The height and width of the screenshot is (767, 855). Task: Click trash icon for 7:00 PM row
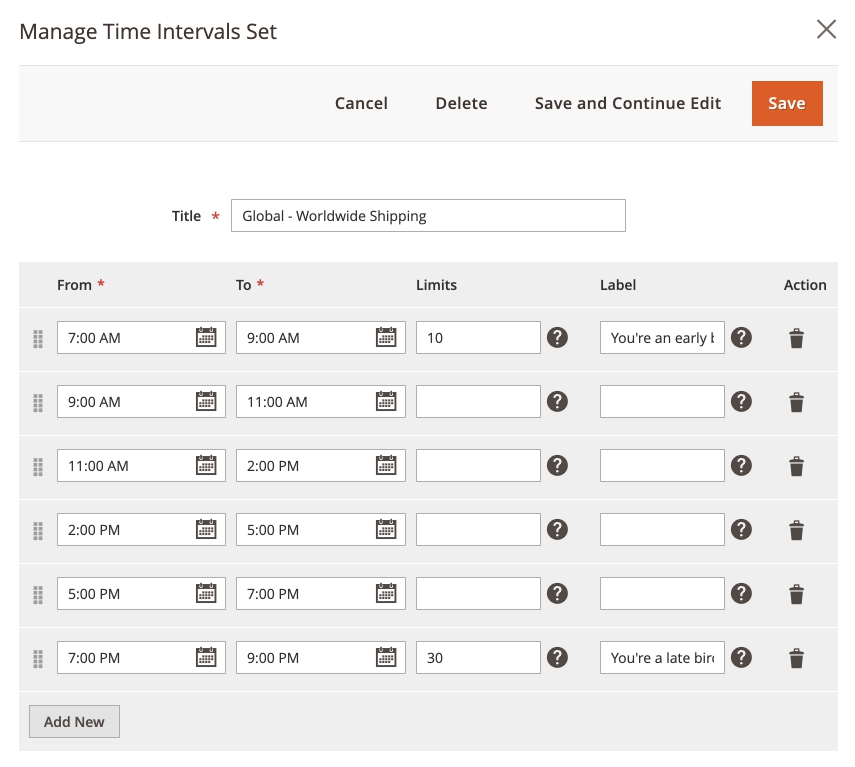point(796,658)
